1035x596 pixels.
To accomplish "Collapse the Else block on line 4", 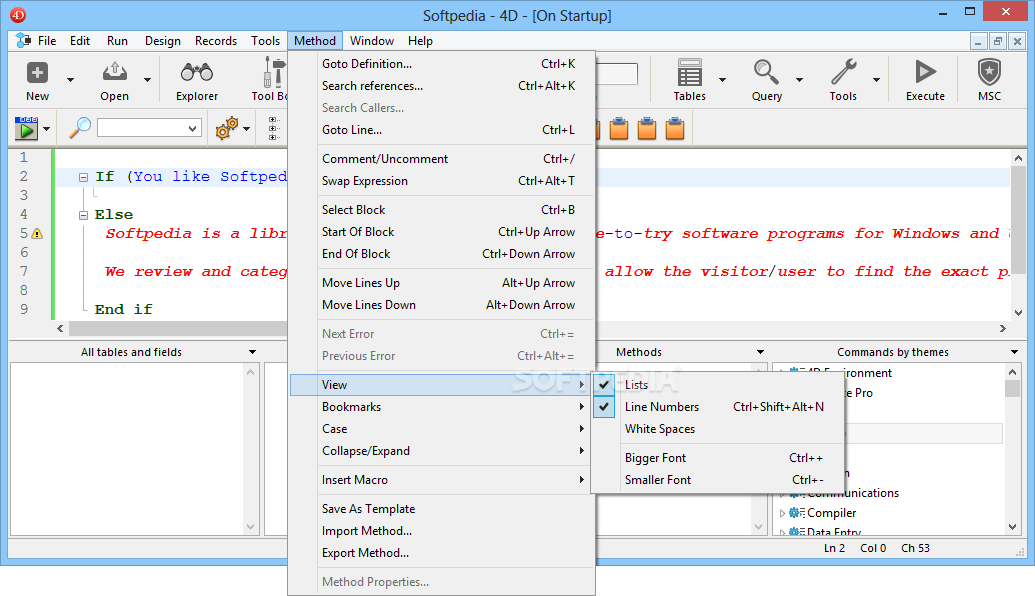I will (x=83, y=215).
